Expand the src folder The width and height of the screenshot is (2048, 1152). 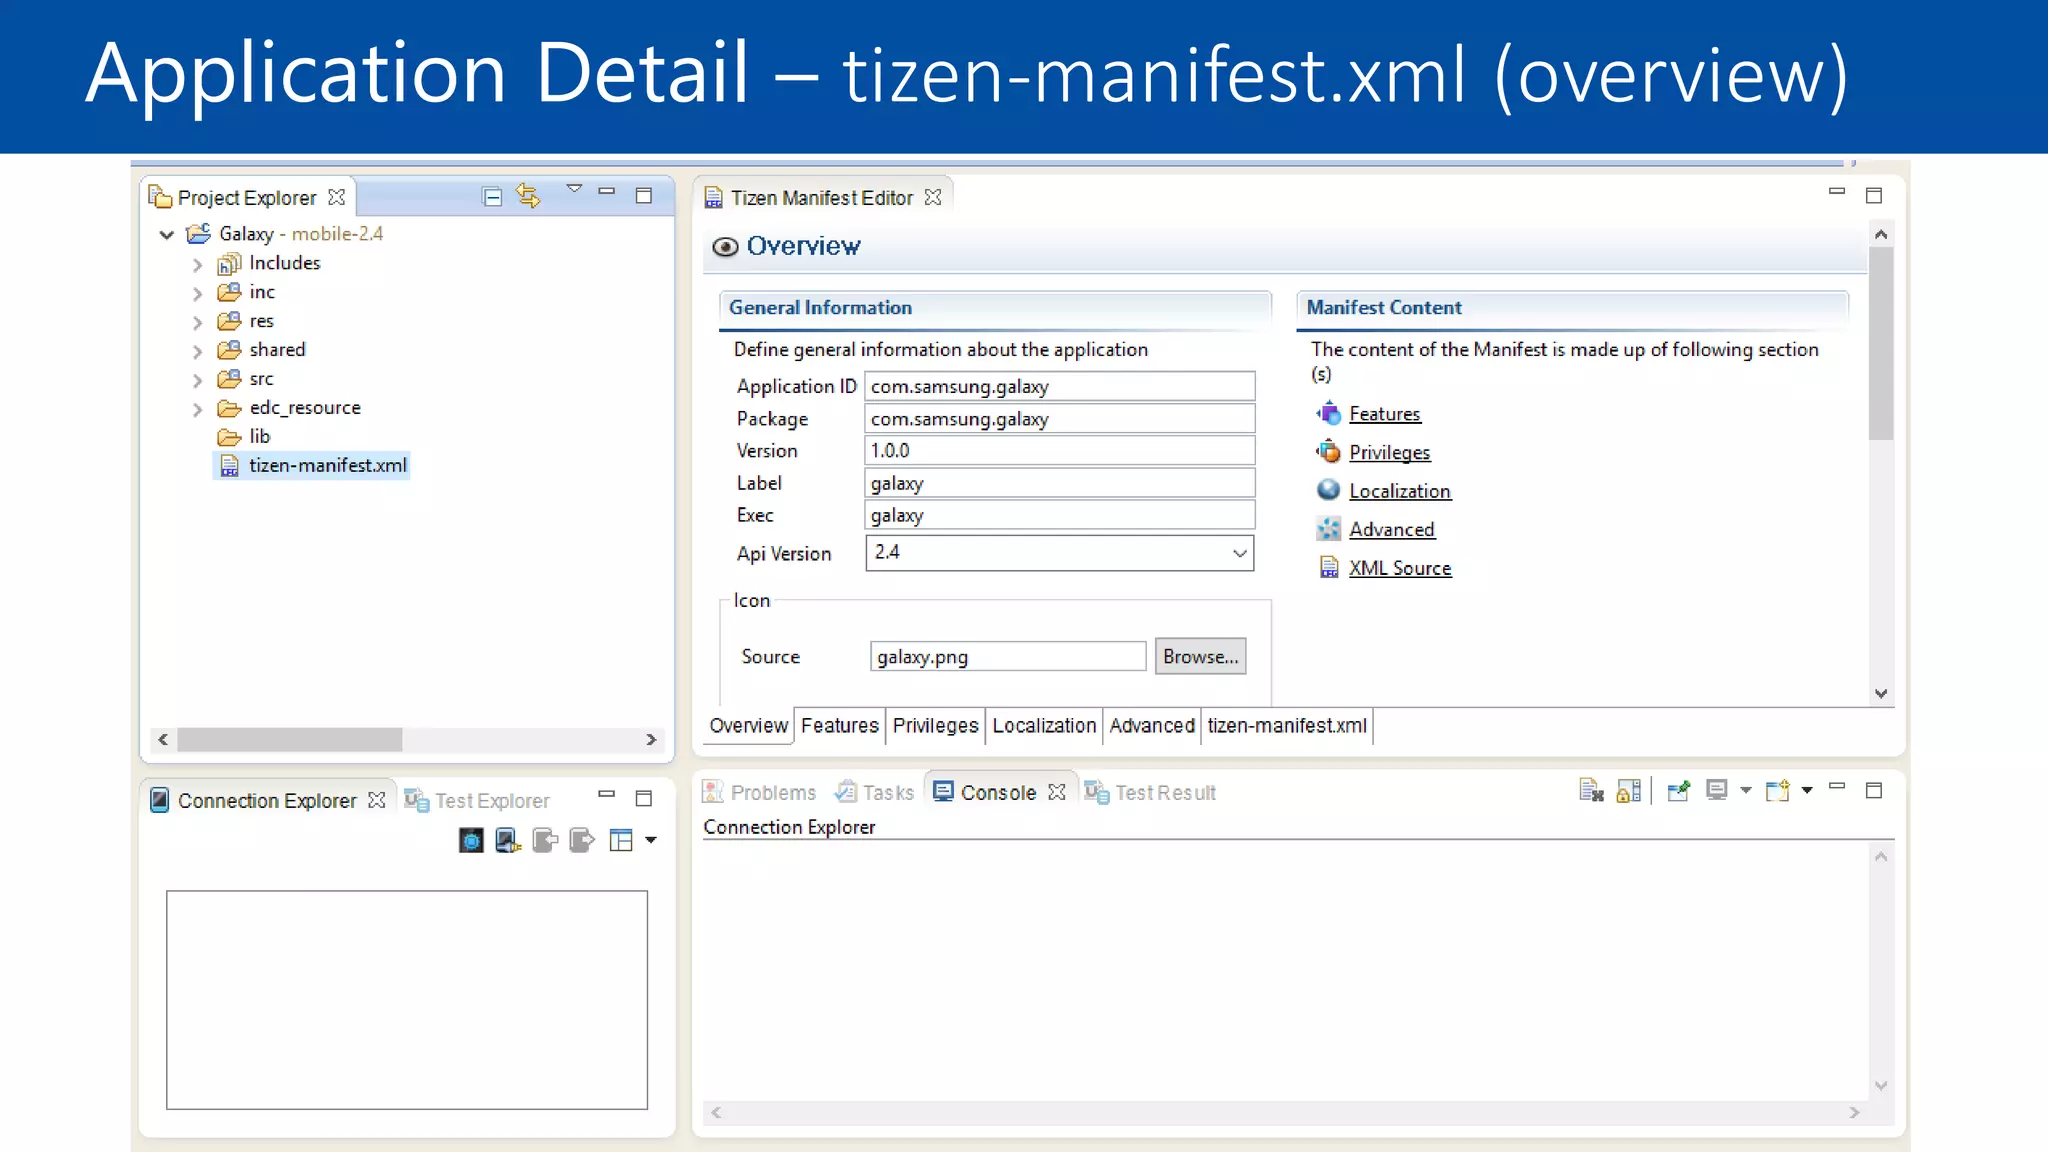click(197, 381)
